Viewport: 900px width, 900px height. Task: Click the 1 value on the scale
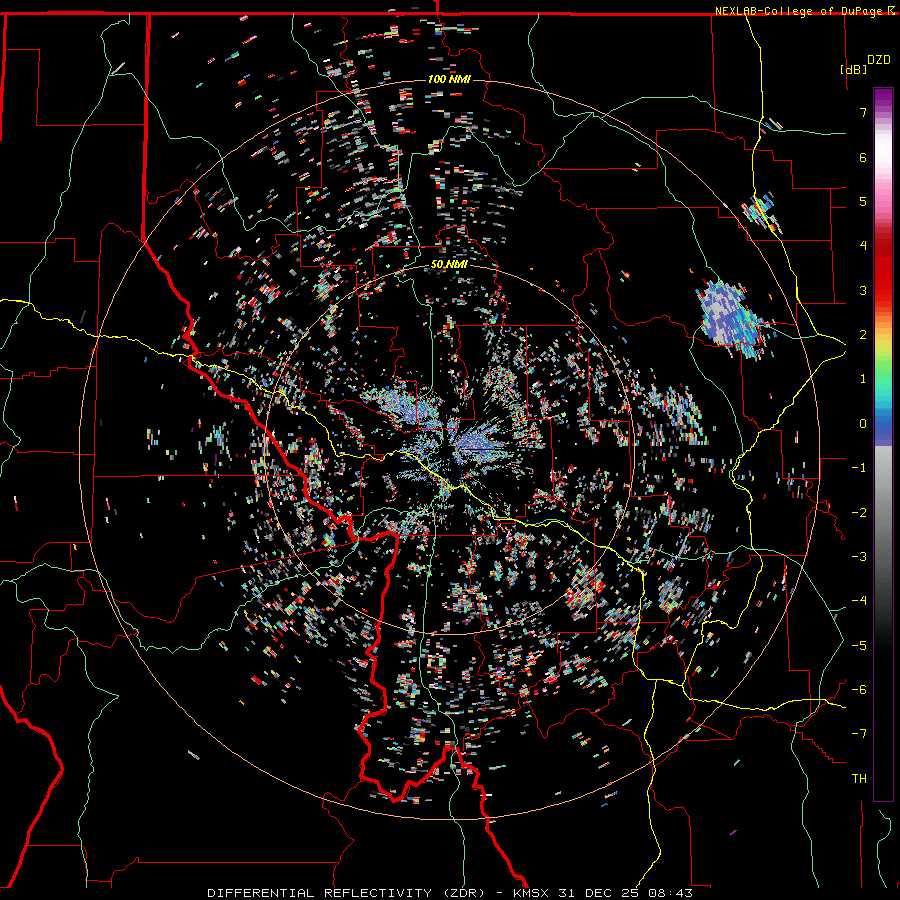point(863,379)
